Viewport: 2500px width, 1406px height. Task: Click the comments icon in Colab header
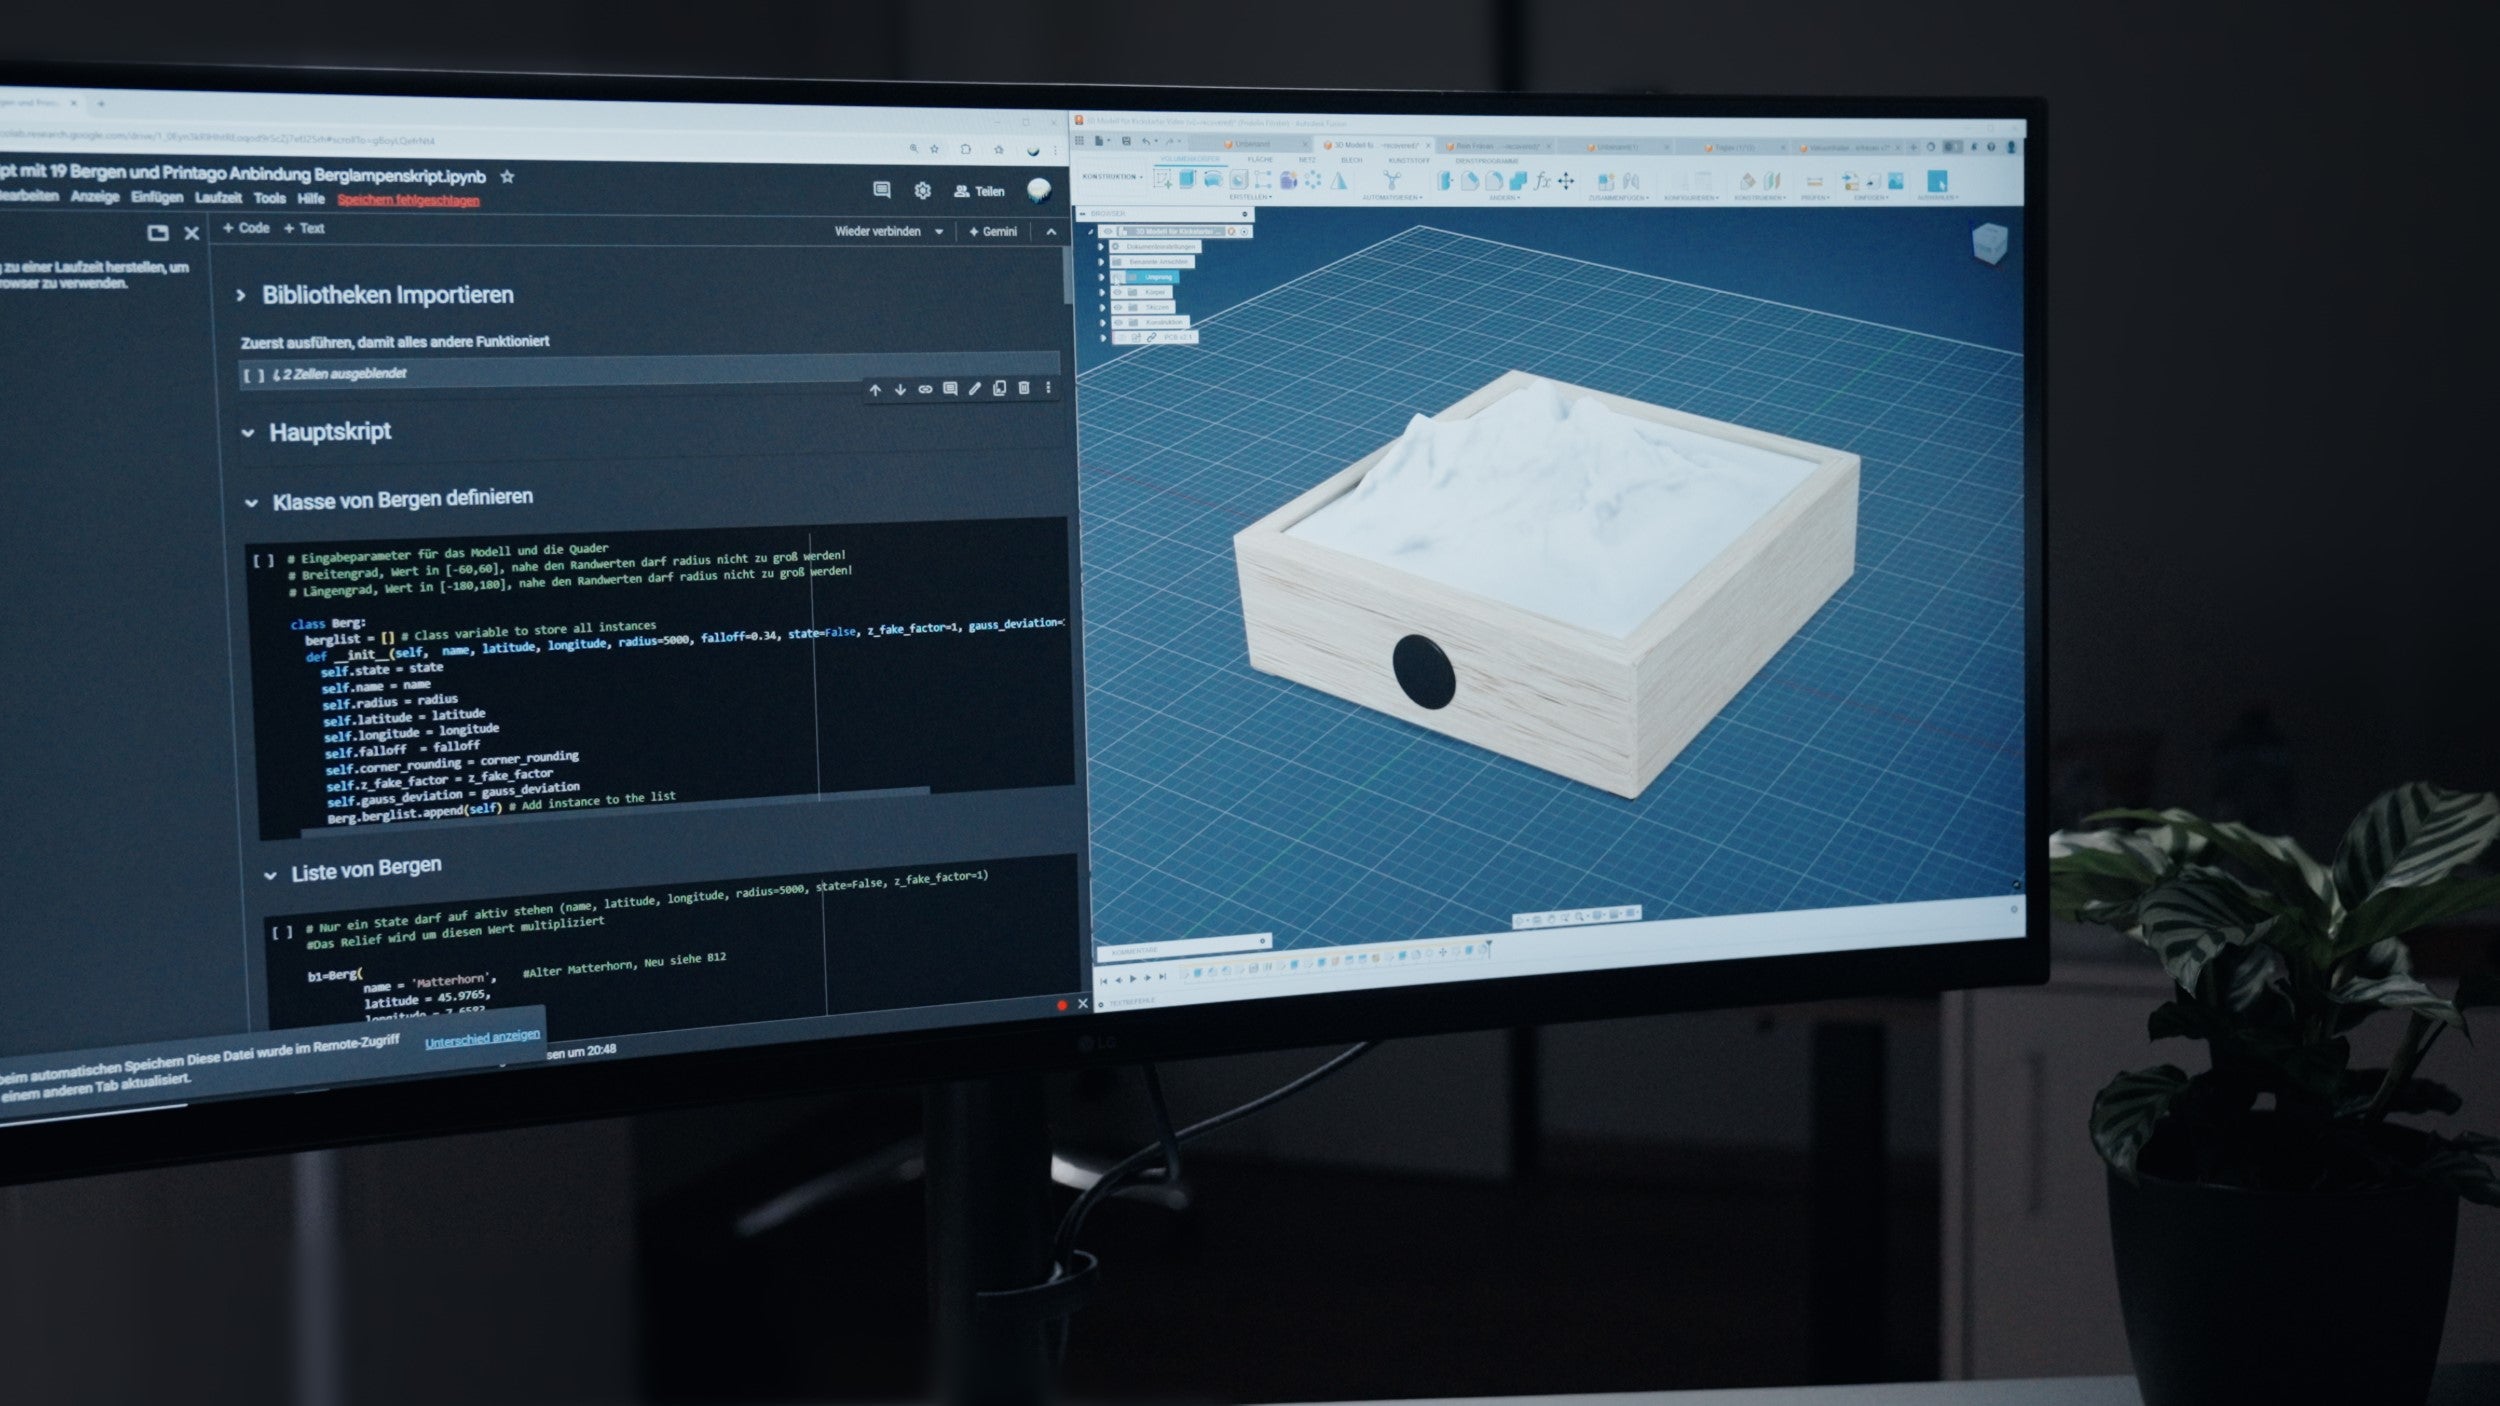coord(881,190)
